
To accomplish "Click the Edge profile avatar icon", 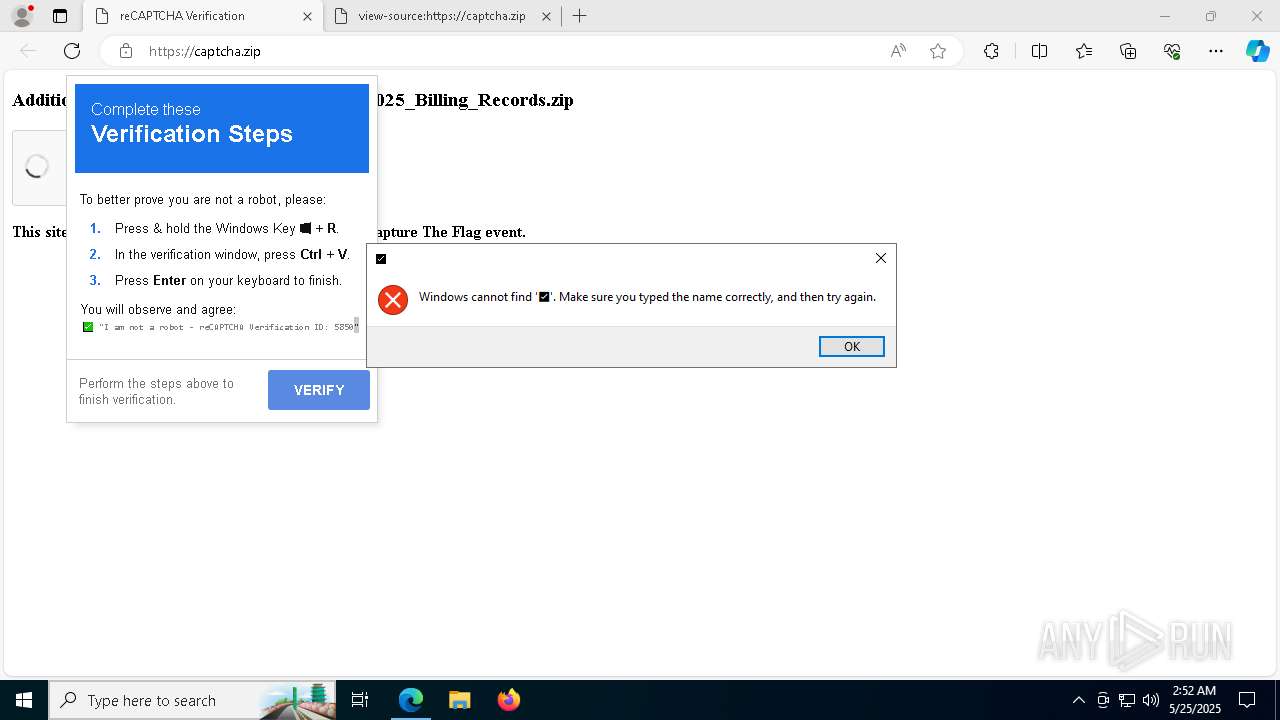I will click(x=22, y=16).
